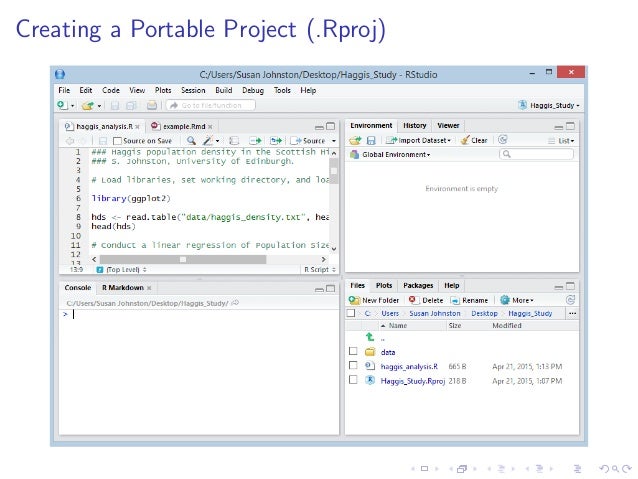Click the Environment search box
The image size is (638, 479).
536,154
